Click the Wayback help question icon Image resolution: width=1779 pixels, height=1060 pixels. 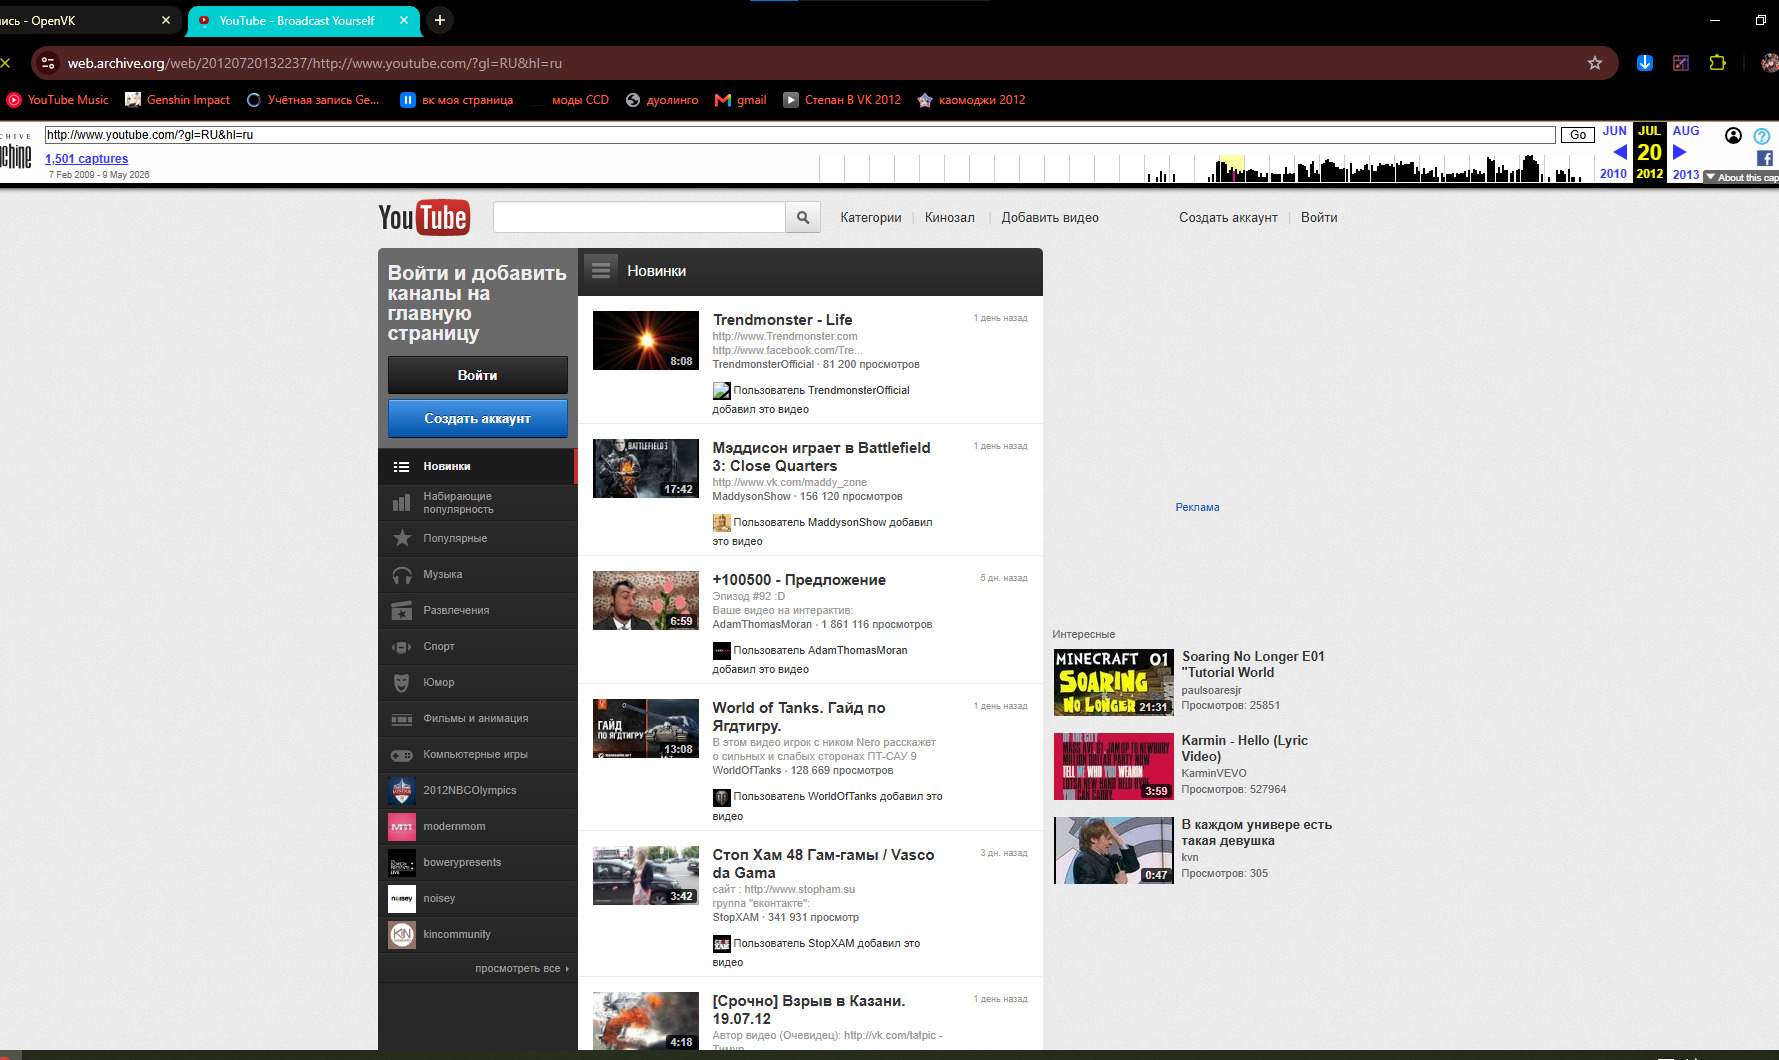pos(1762,136)
